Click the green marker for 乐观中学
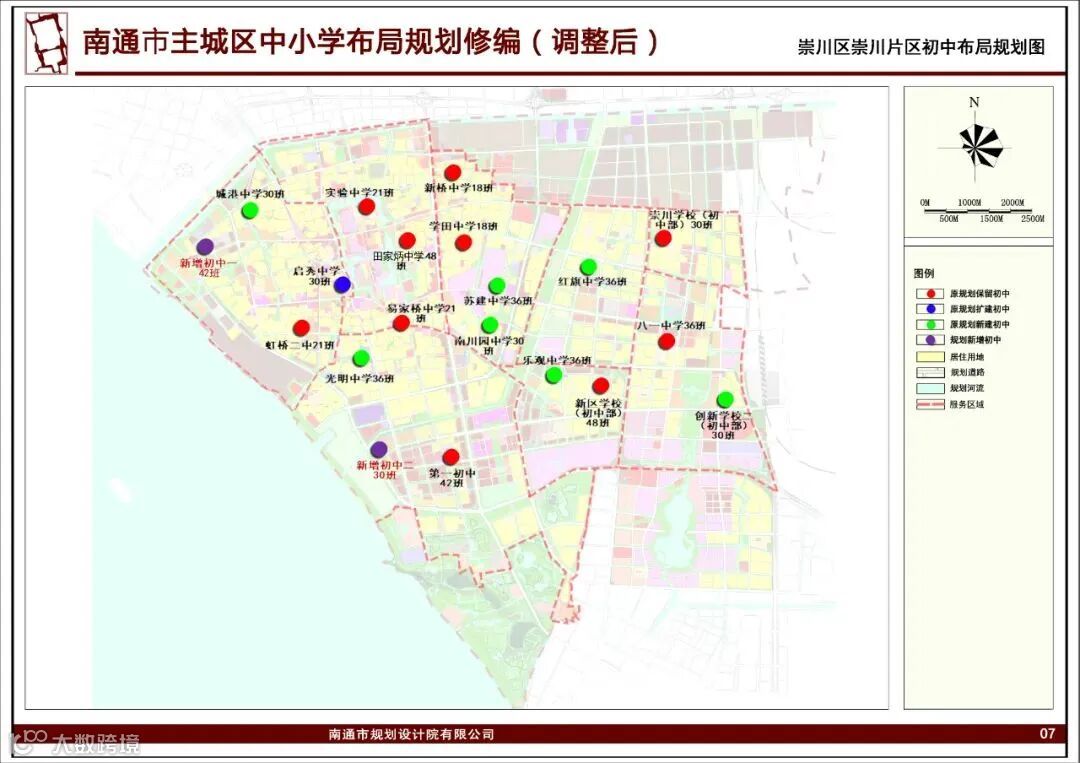 tap(554, 375)
